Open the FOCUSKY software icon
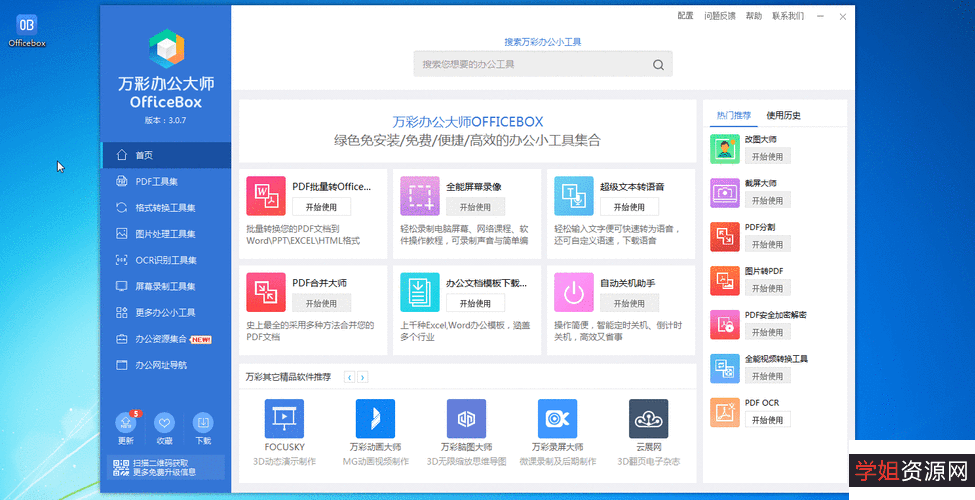 point(284,419)
